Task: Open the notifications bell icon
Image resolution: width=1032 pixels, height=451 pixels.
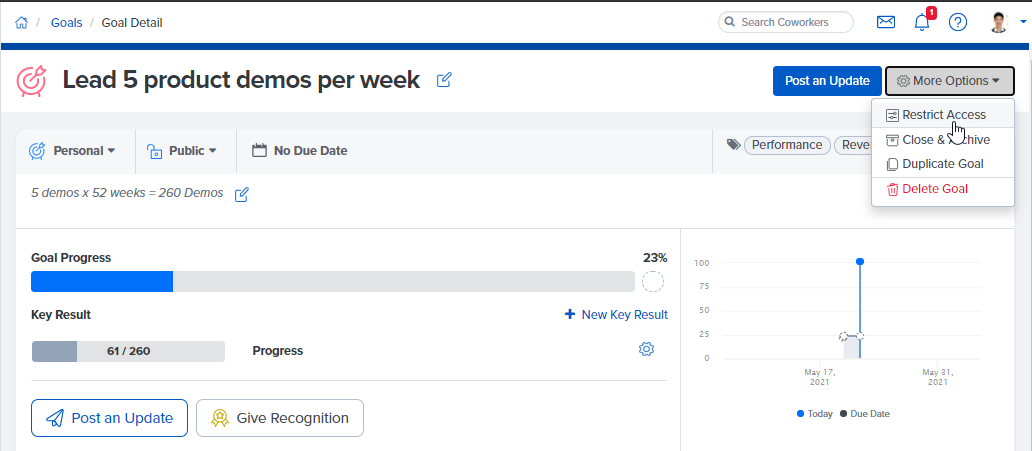Action: (x=921, y=22)
